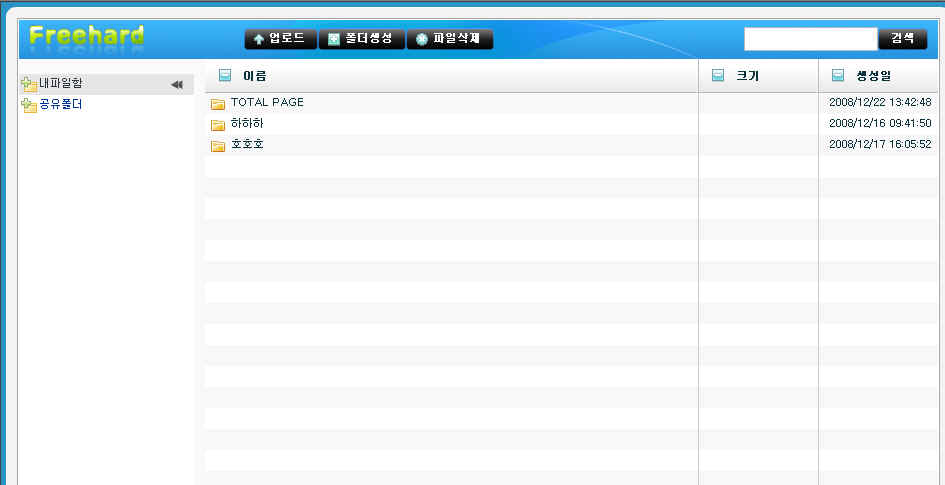Click the icon beside 이름 header
945x485 pixels.
[225, 75]
